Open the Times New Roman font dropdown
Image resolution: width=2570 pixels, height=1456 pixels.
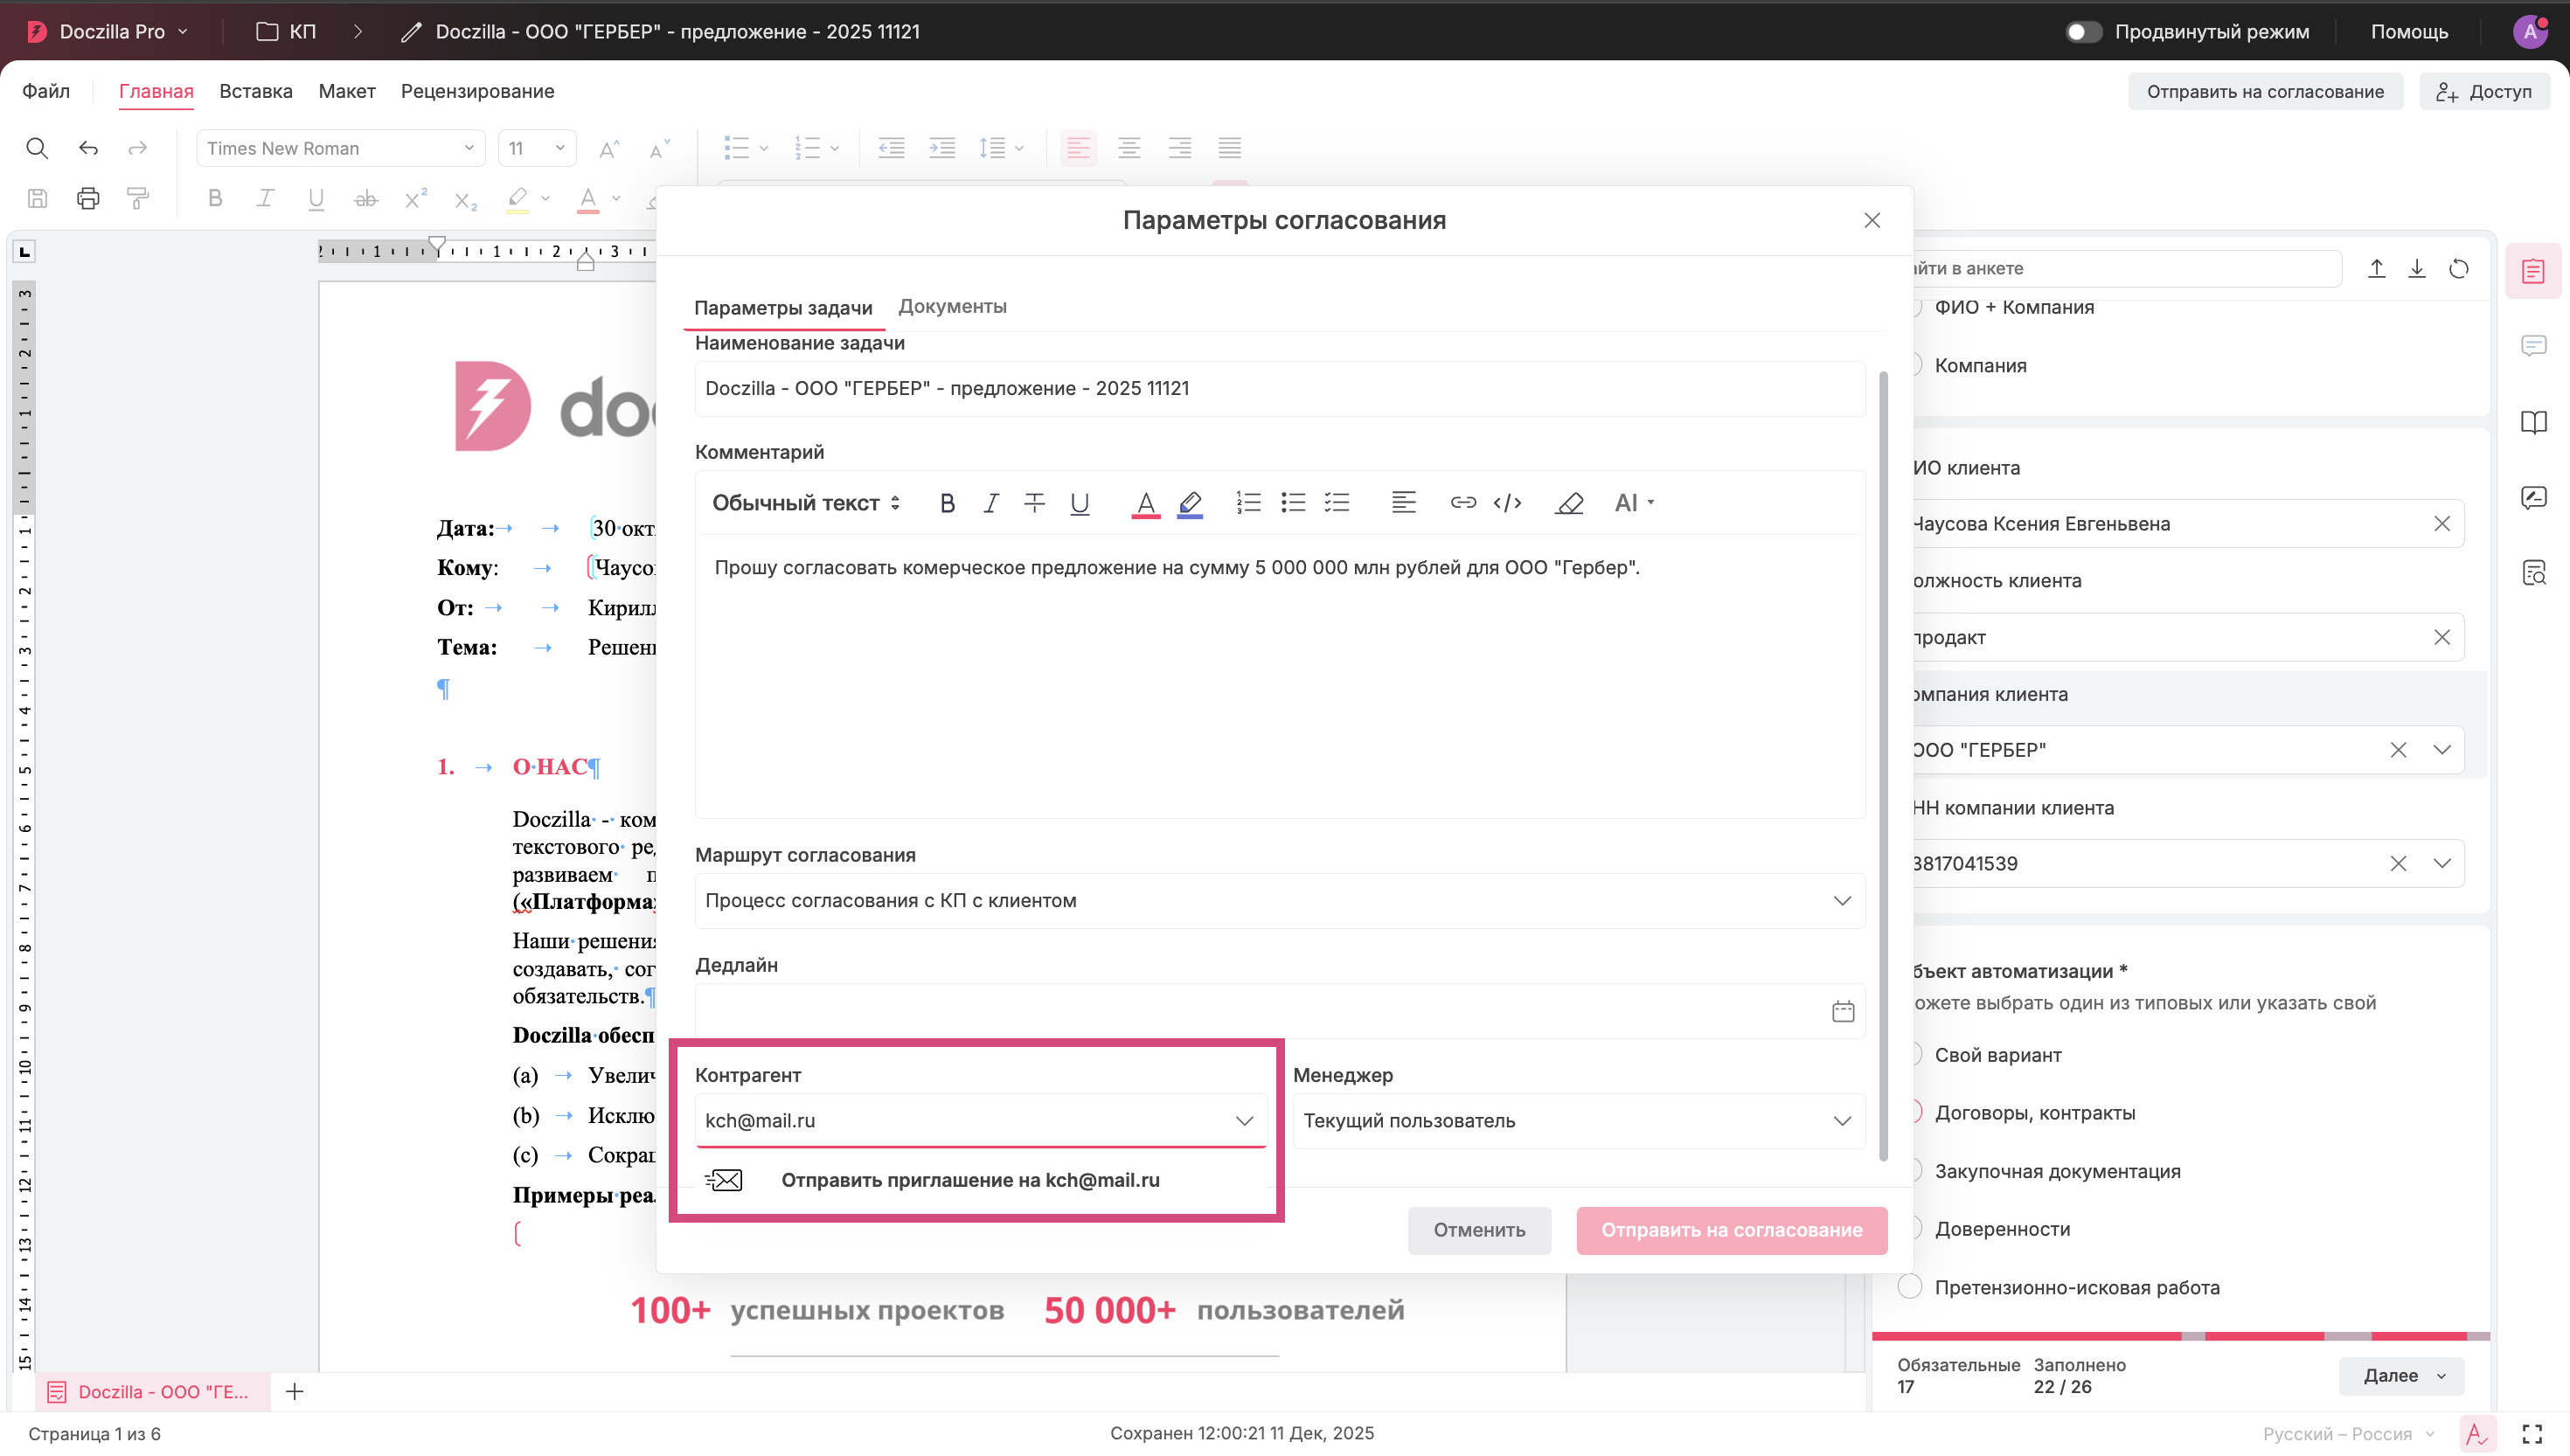pyautogui.click(x=340, y=148)
